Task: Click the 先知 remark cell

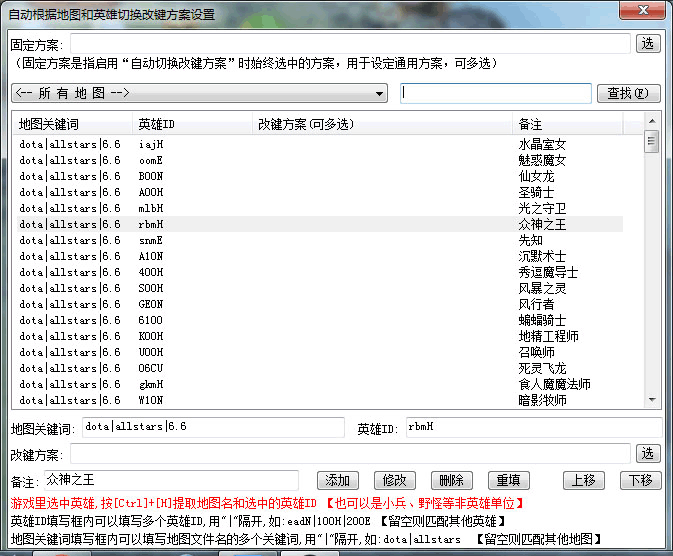Action: (531, 240)
